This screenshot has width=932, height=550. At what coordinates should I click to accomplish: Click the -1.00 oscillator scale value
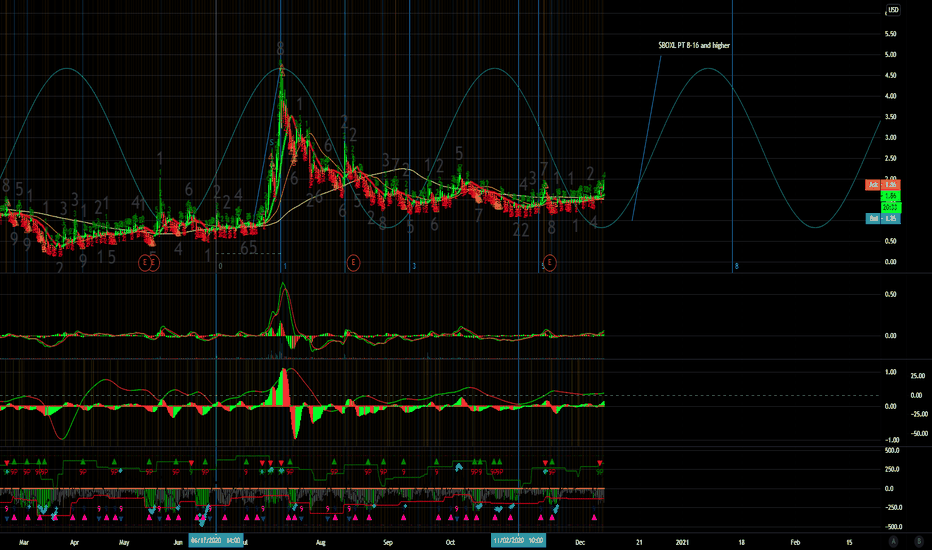(892, 440)
